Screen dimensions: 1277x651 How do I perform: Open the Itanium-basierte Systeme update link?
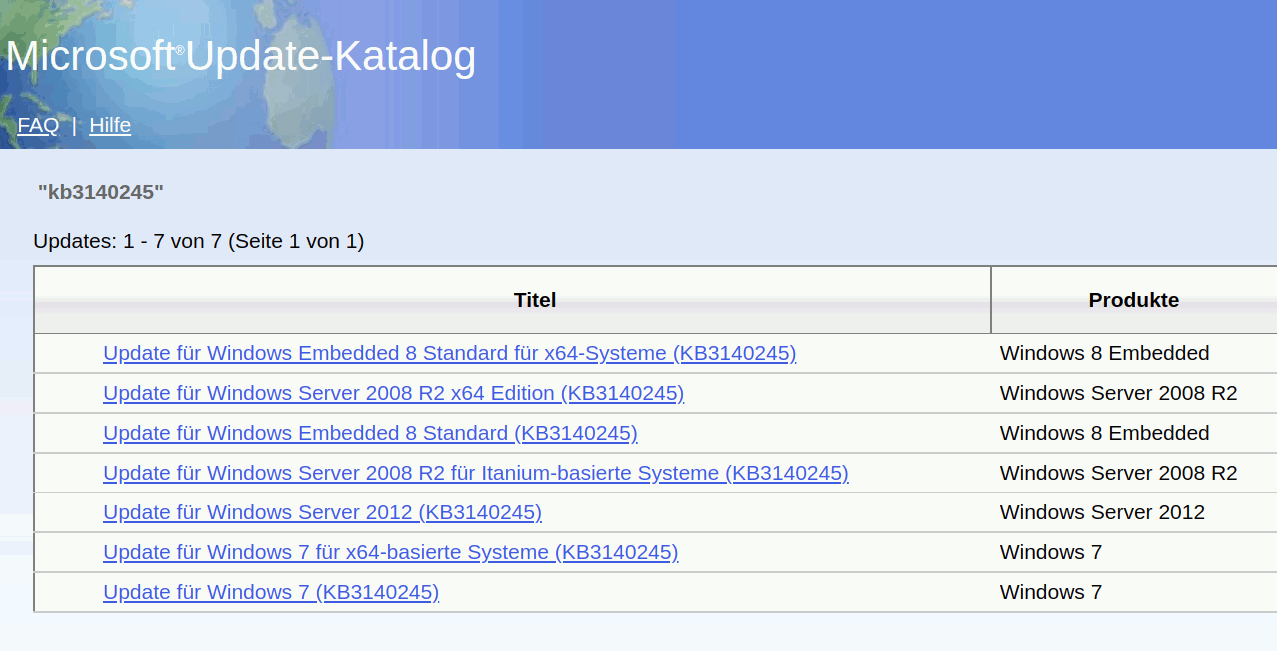click(475, 473)
